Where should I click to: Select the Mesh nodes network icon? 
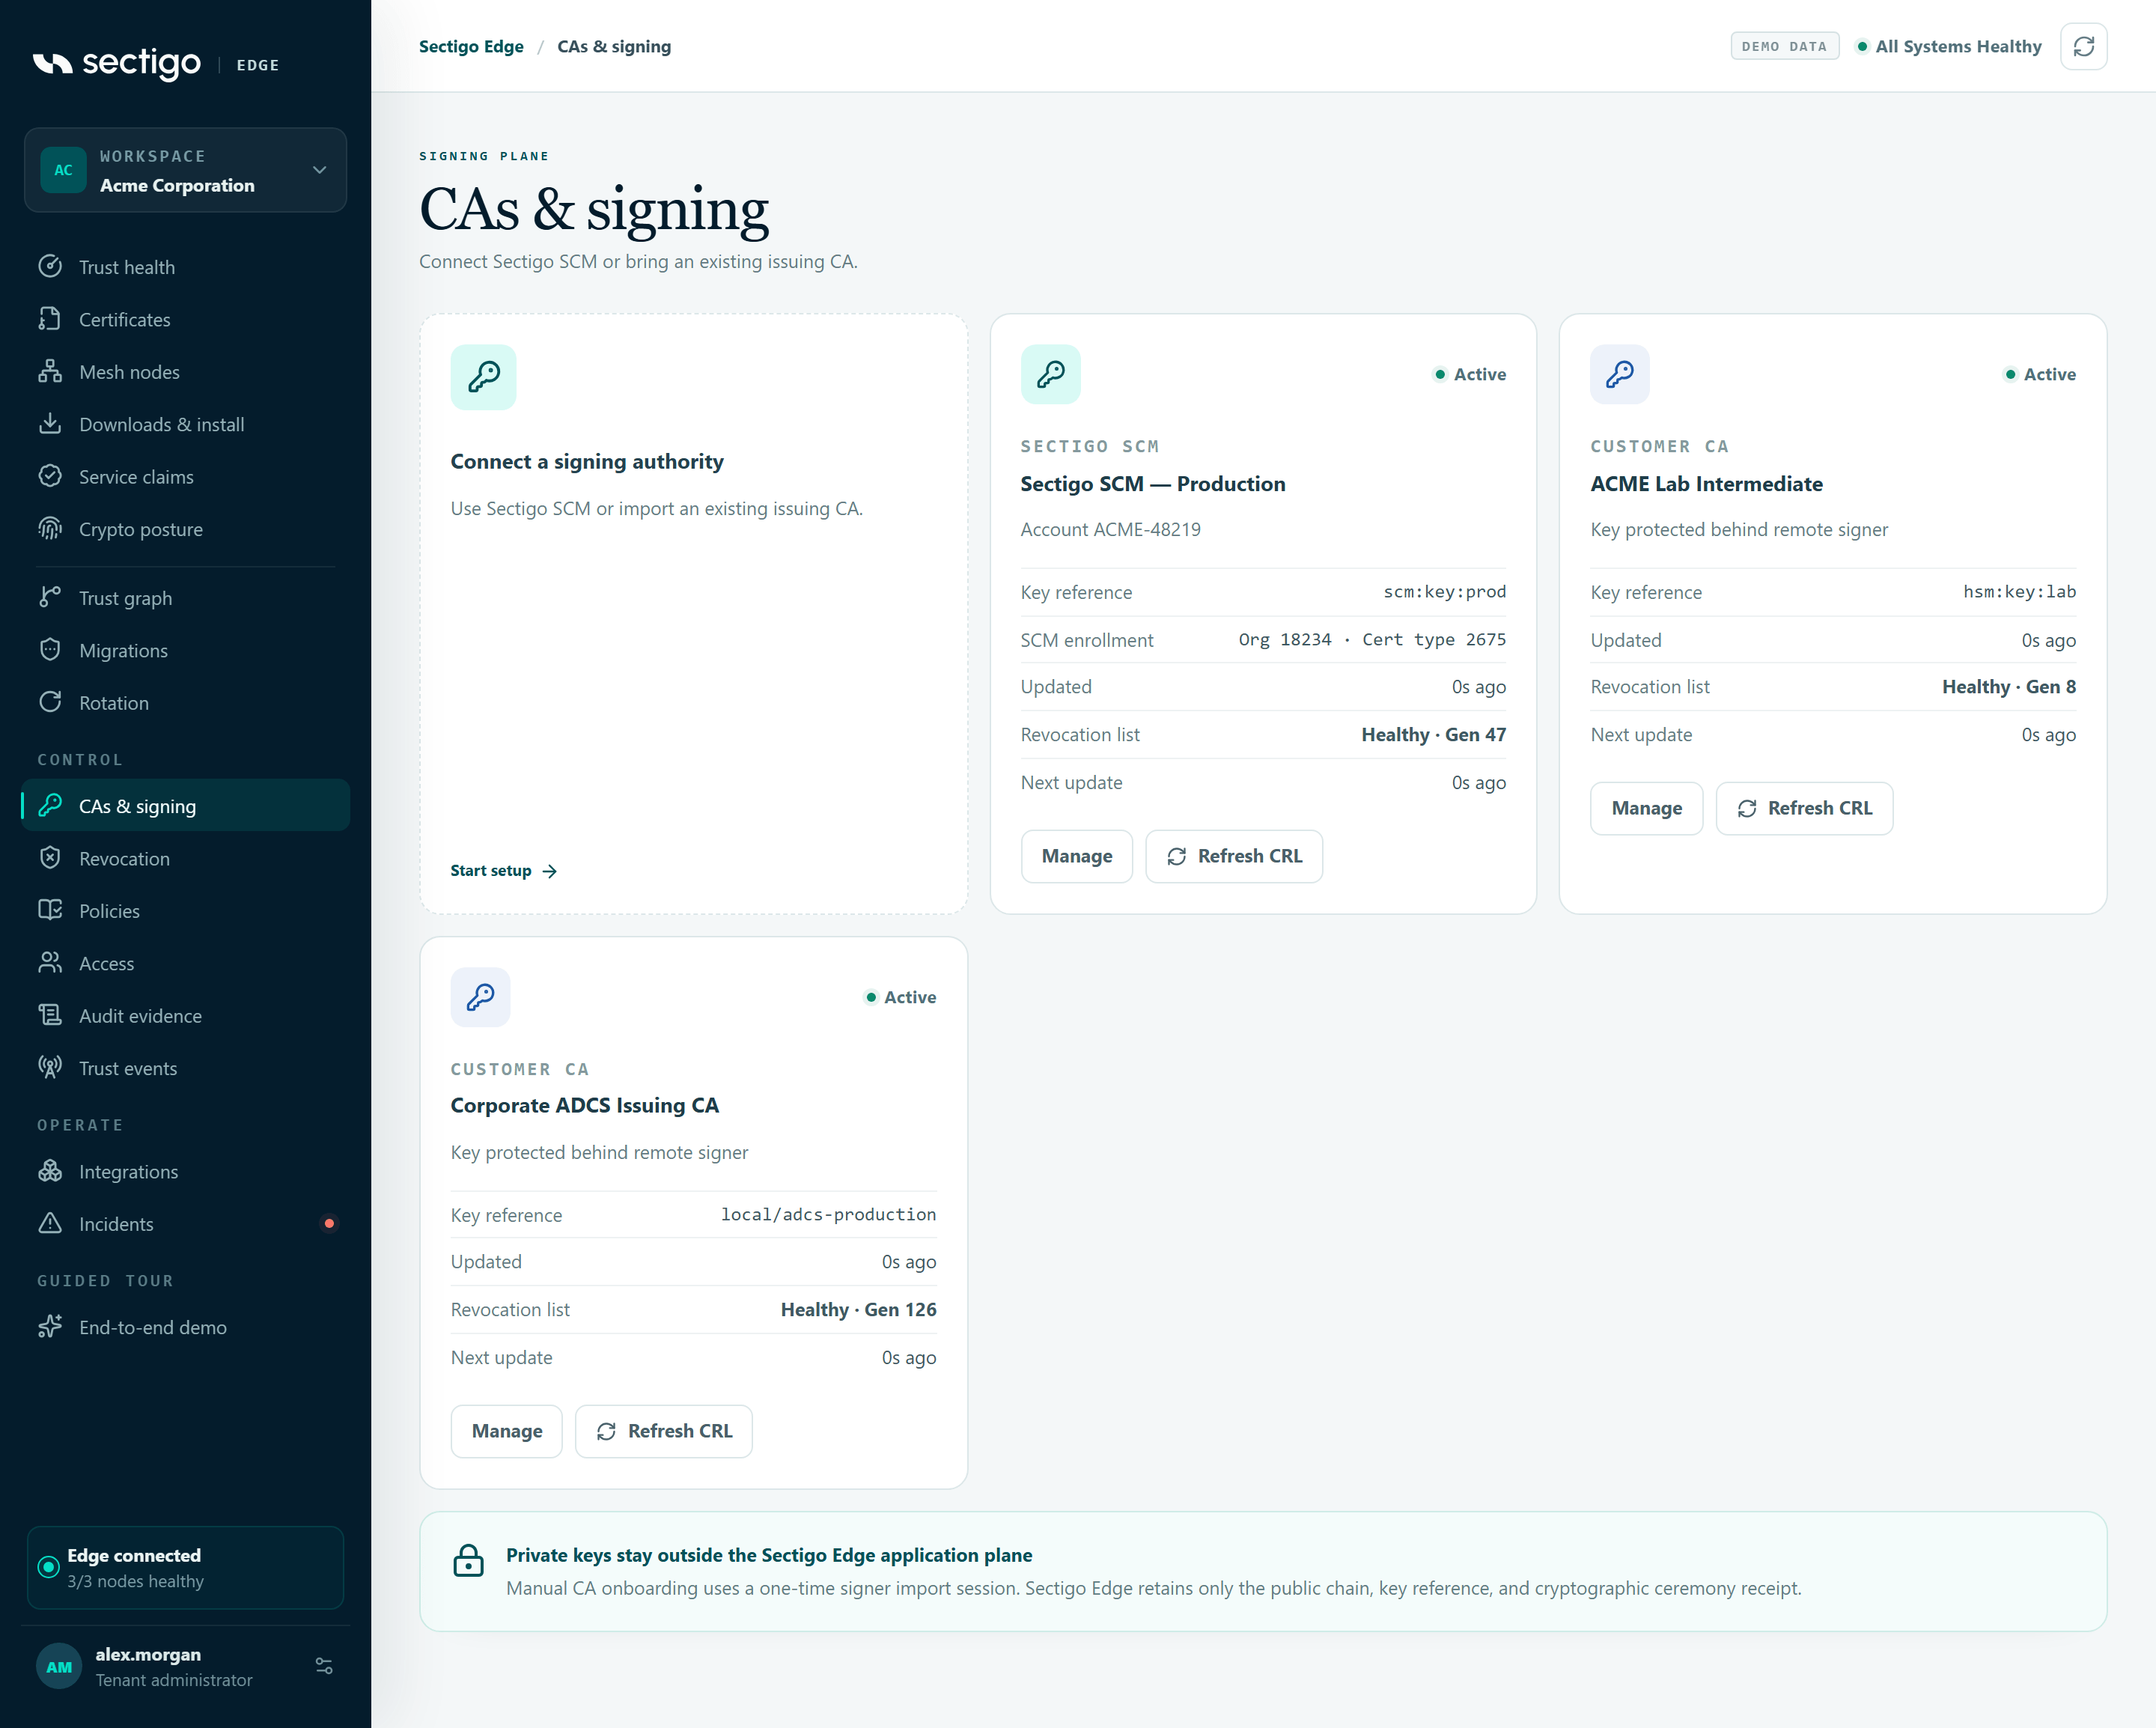50,371
